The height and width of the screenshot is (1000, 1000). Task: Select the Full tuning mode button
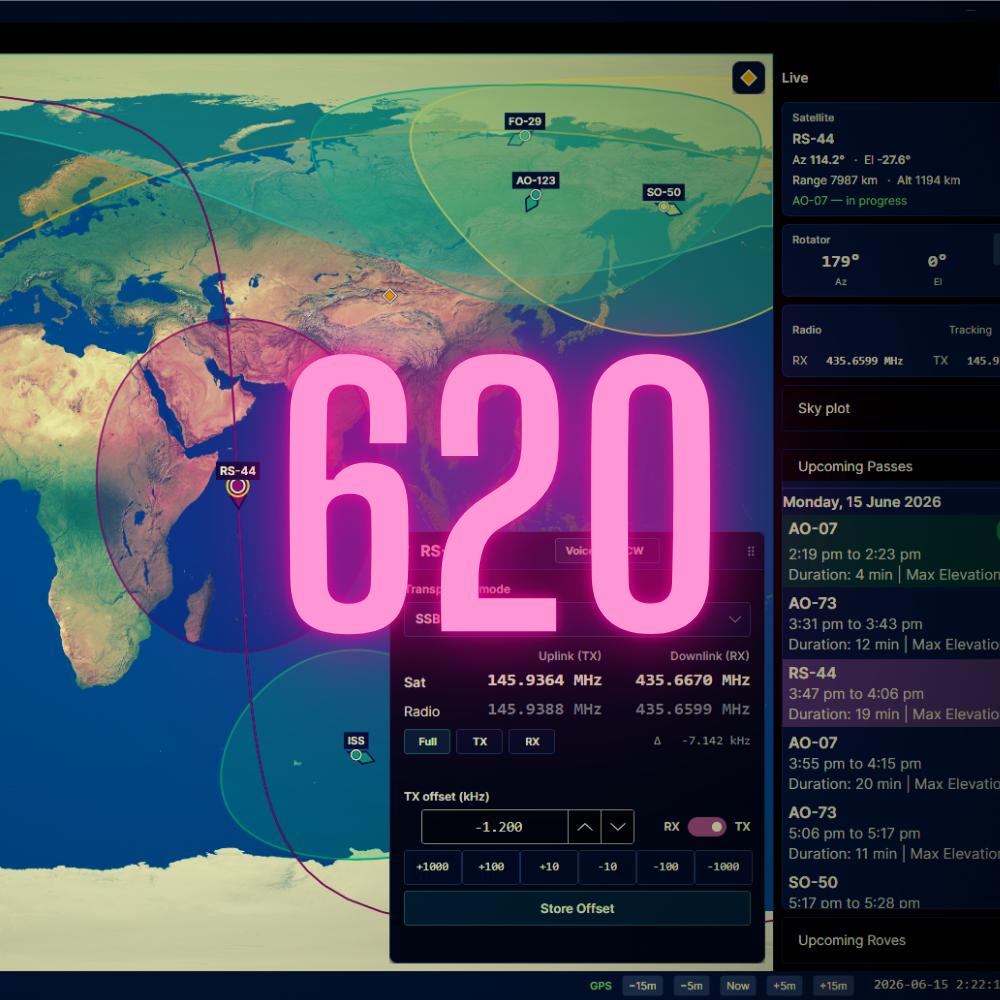click(x=427, y=742)
